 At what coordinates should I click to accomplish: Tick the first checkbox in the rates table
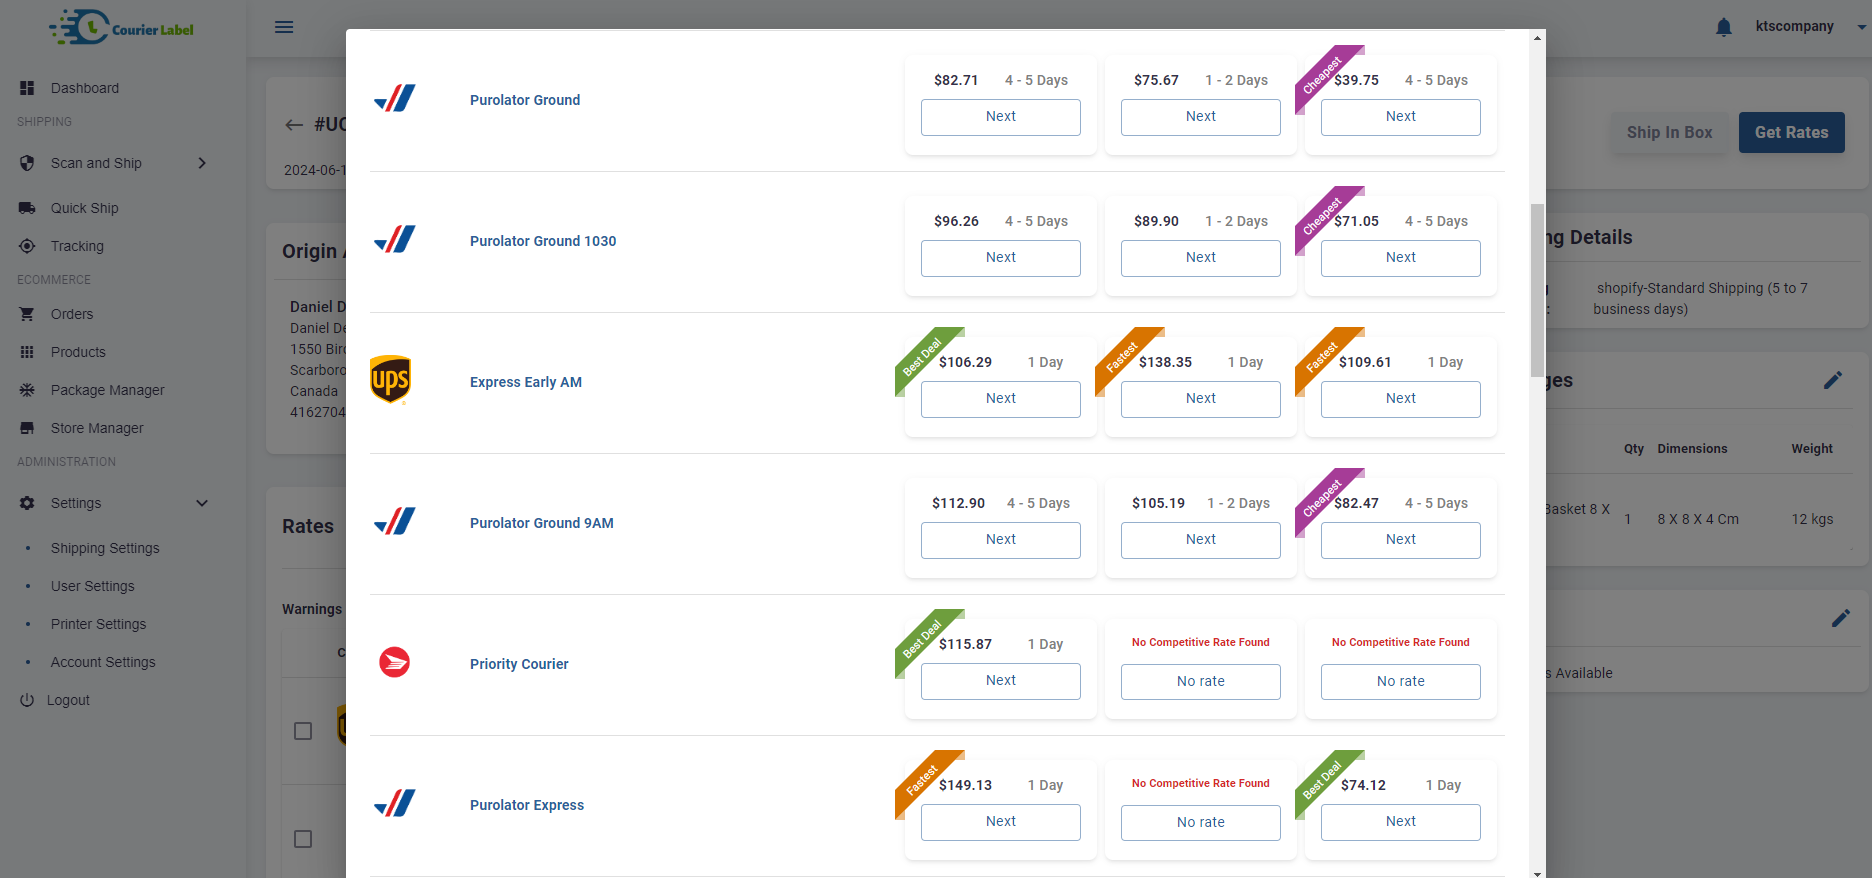[303, 731]
